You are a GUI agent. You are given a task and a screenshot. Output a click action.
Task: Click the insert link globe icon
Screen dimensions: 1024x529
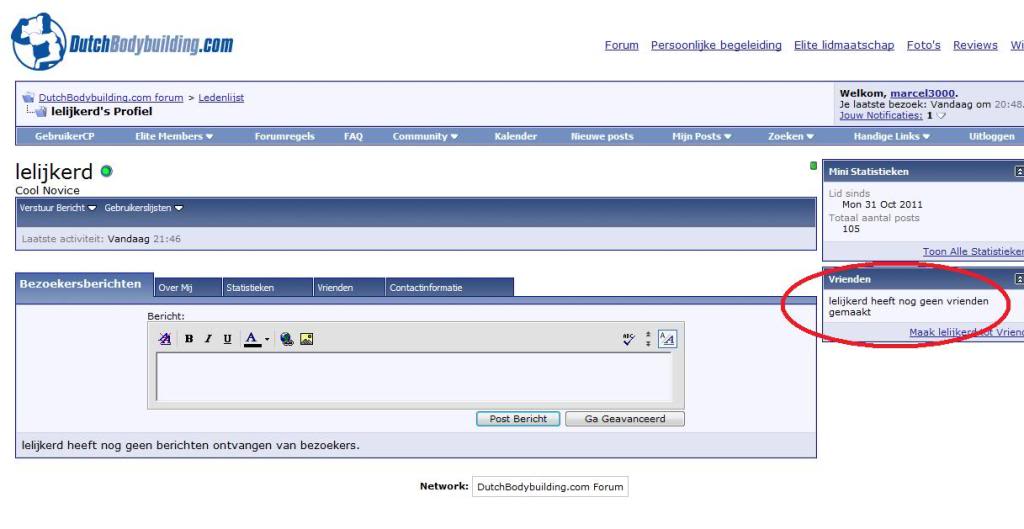(287, 339)
